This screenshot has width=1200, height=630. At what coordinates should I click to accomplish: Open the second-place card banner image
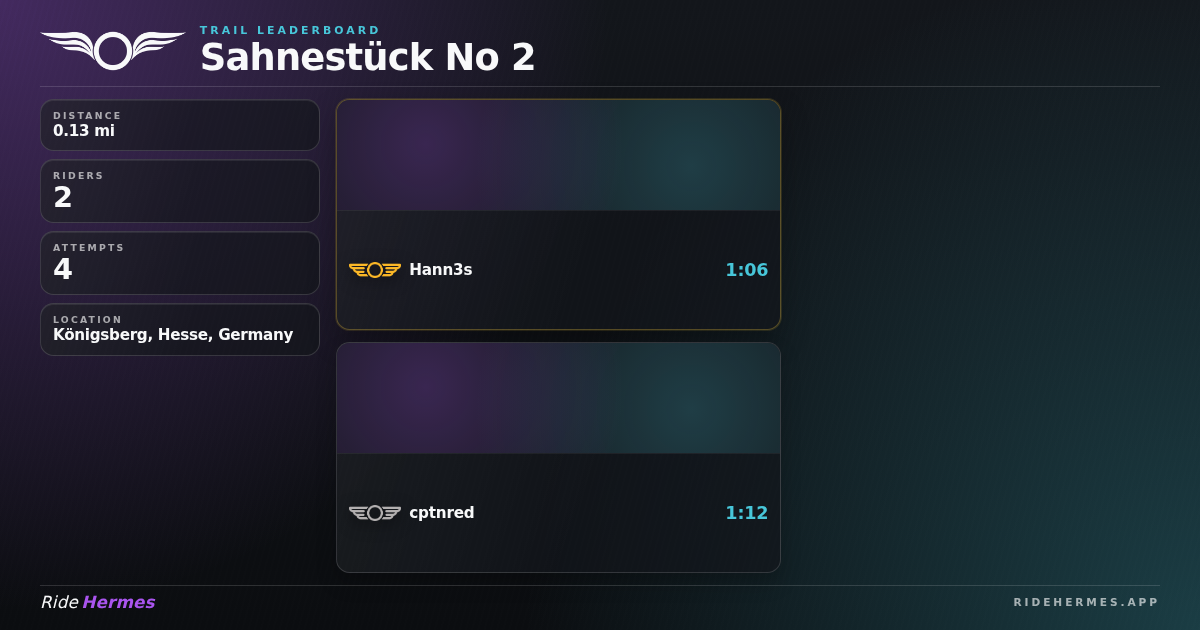point(558,398)
